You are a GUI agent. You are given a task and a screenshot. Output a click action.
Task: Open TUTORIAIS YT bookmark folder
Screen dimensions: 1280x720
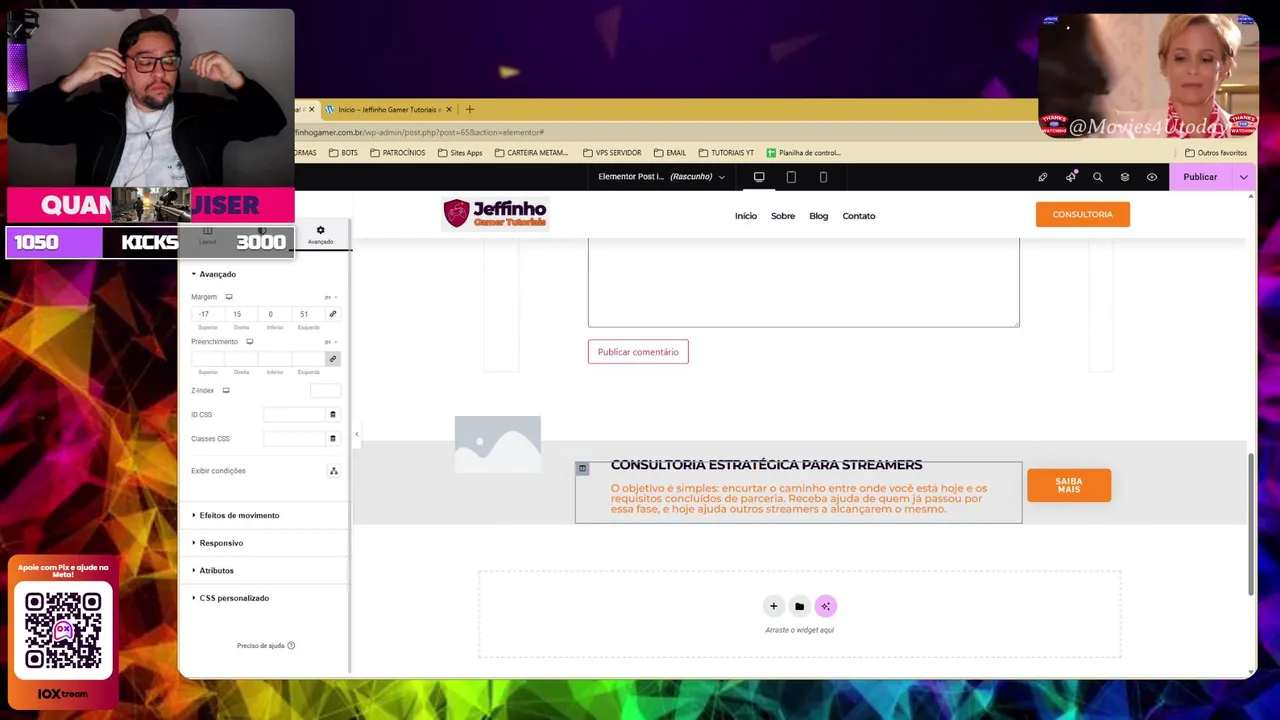coord(726,153)
